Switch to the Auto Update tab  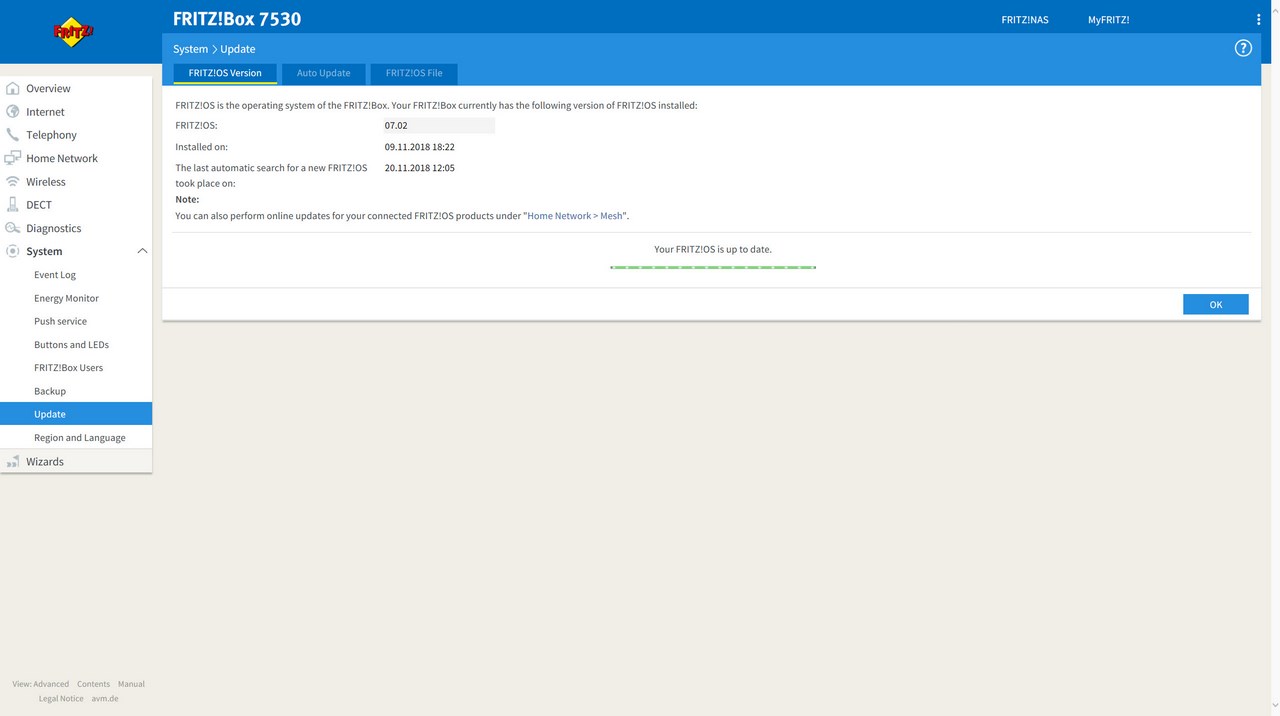point(323,73)
